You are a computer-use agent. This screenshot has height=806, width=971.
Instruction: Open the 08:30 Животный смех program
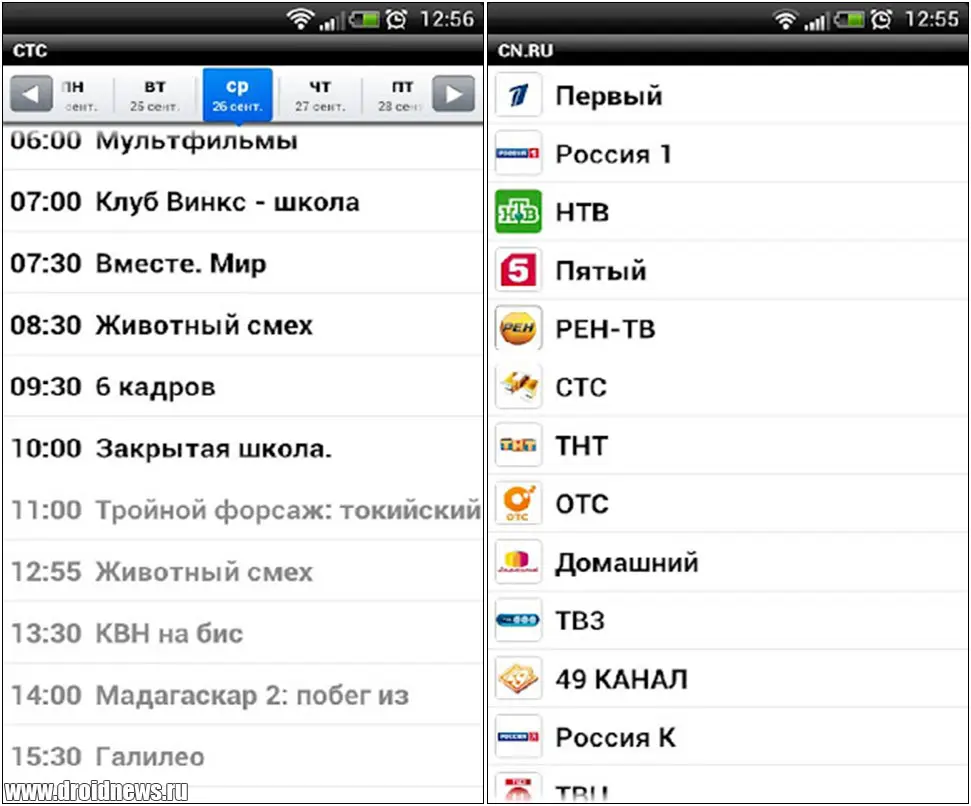(x=243, y=325)
